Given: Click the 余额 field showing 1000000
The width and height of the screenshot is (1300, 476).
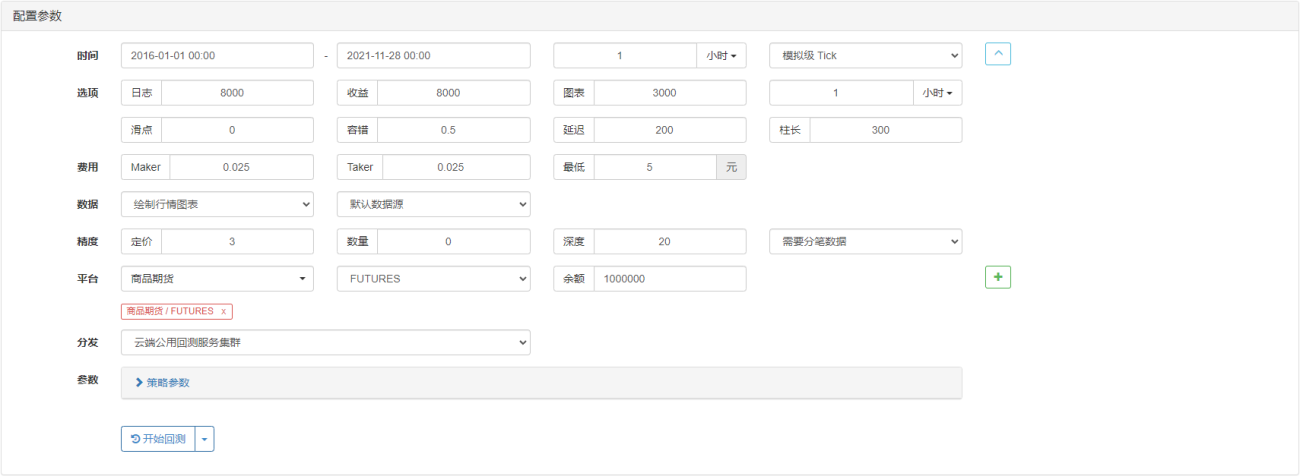Looking at the screenshot, I should tap(669, 278).
